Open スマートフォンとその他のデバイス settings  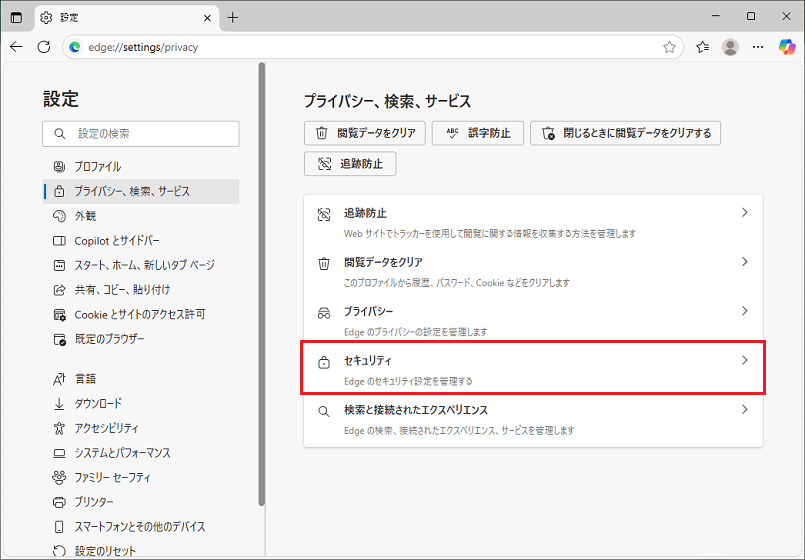point(141,527)
